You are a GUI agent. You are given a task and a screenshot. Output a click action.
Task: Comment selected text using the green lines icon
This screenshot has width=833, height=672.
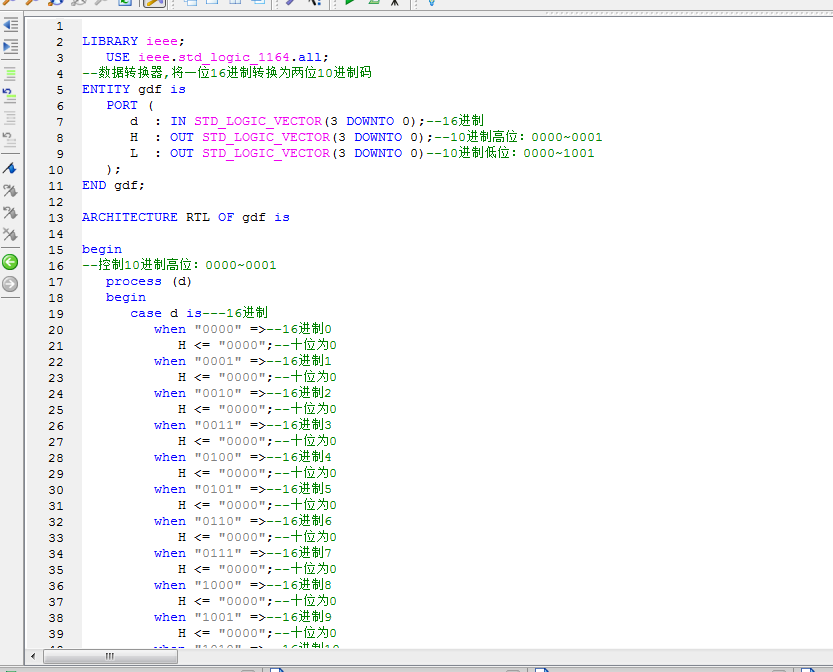10,72
